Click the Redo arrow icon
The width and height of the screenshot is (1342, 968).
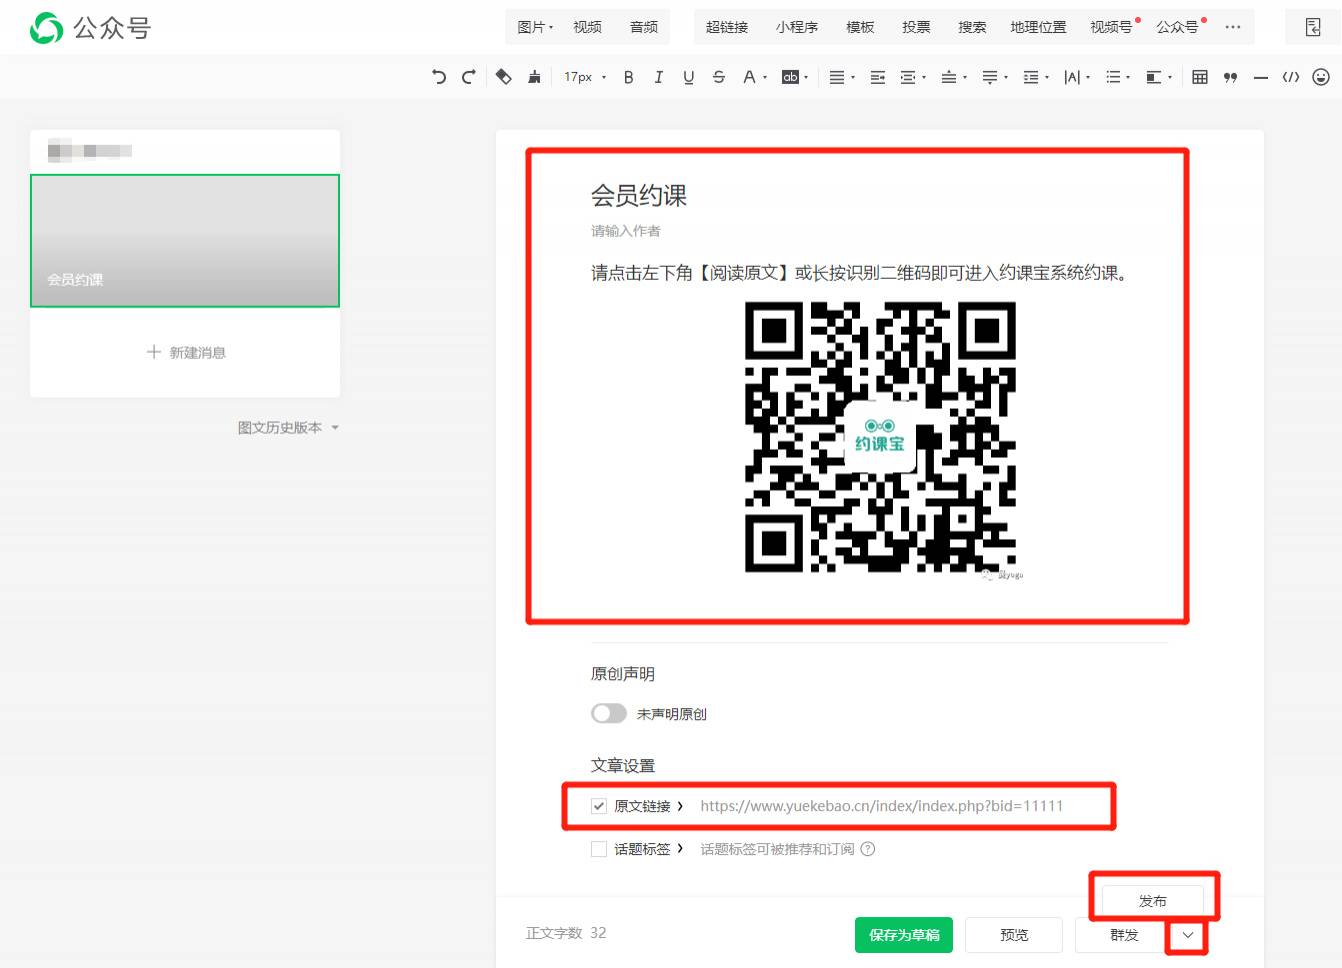[469, 77]
